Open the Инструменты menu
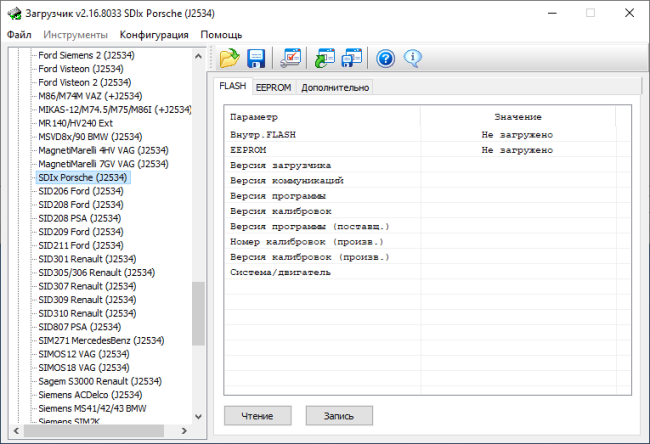 coord(75,35)
